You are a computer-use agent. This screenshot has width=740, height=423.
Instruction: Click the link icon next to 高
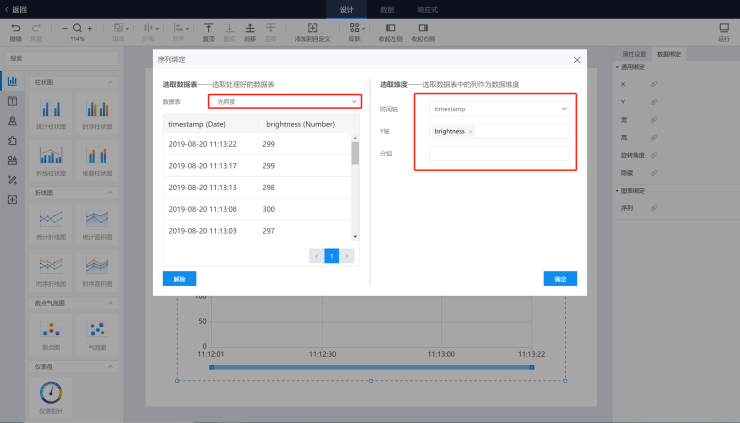tap(654, 137)
